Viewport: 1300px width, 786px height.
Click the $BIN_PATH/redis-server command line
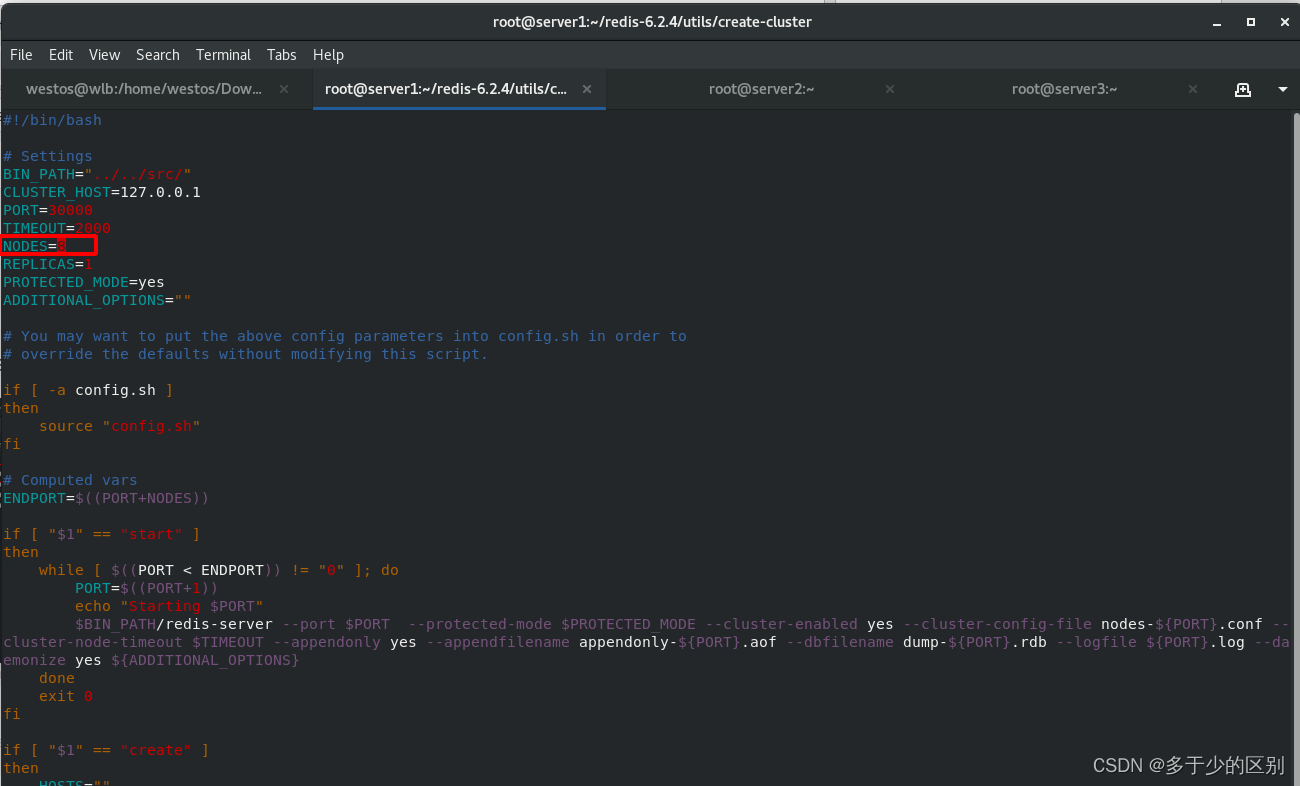tap(646, 642)
